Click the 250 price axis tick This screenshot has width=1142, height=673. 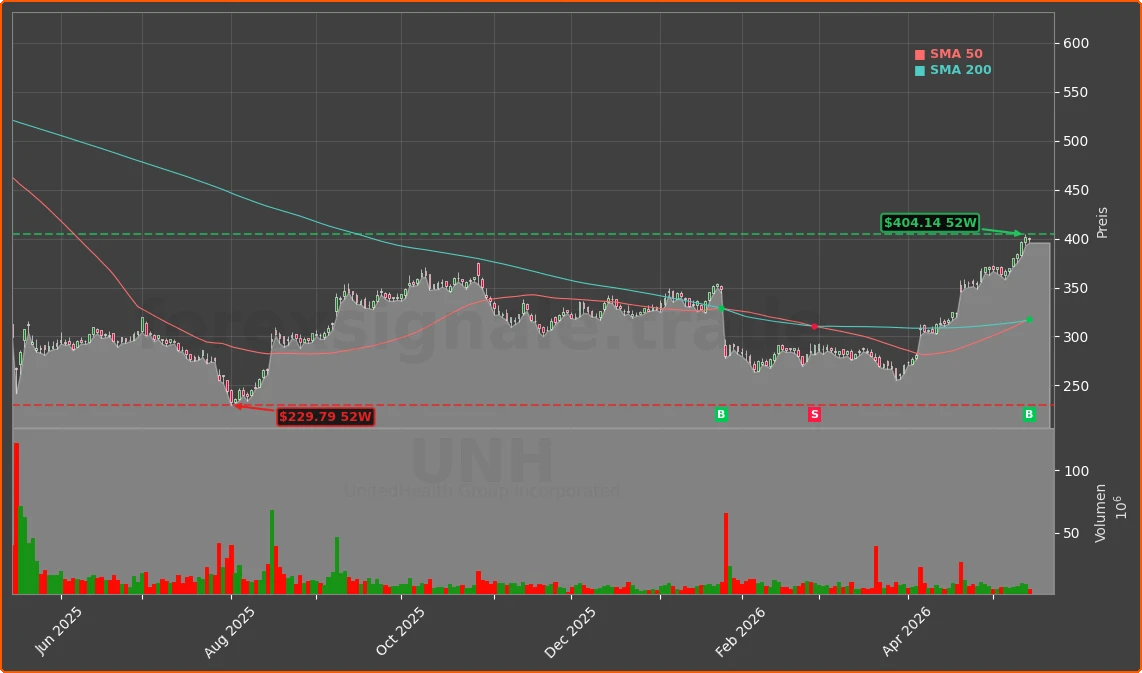coord(1076,386)
